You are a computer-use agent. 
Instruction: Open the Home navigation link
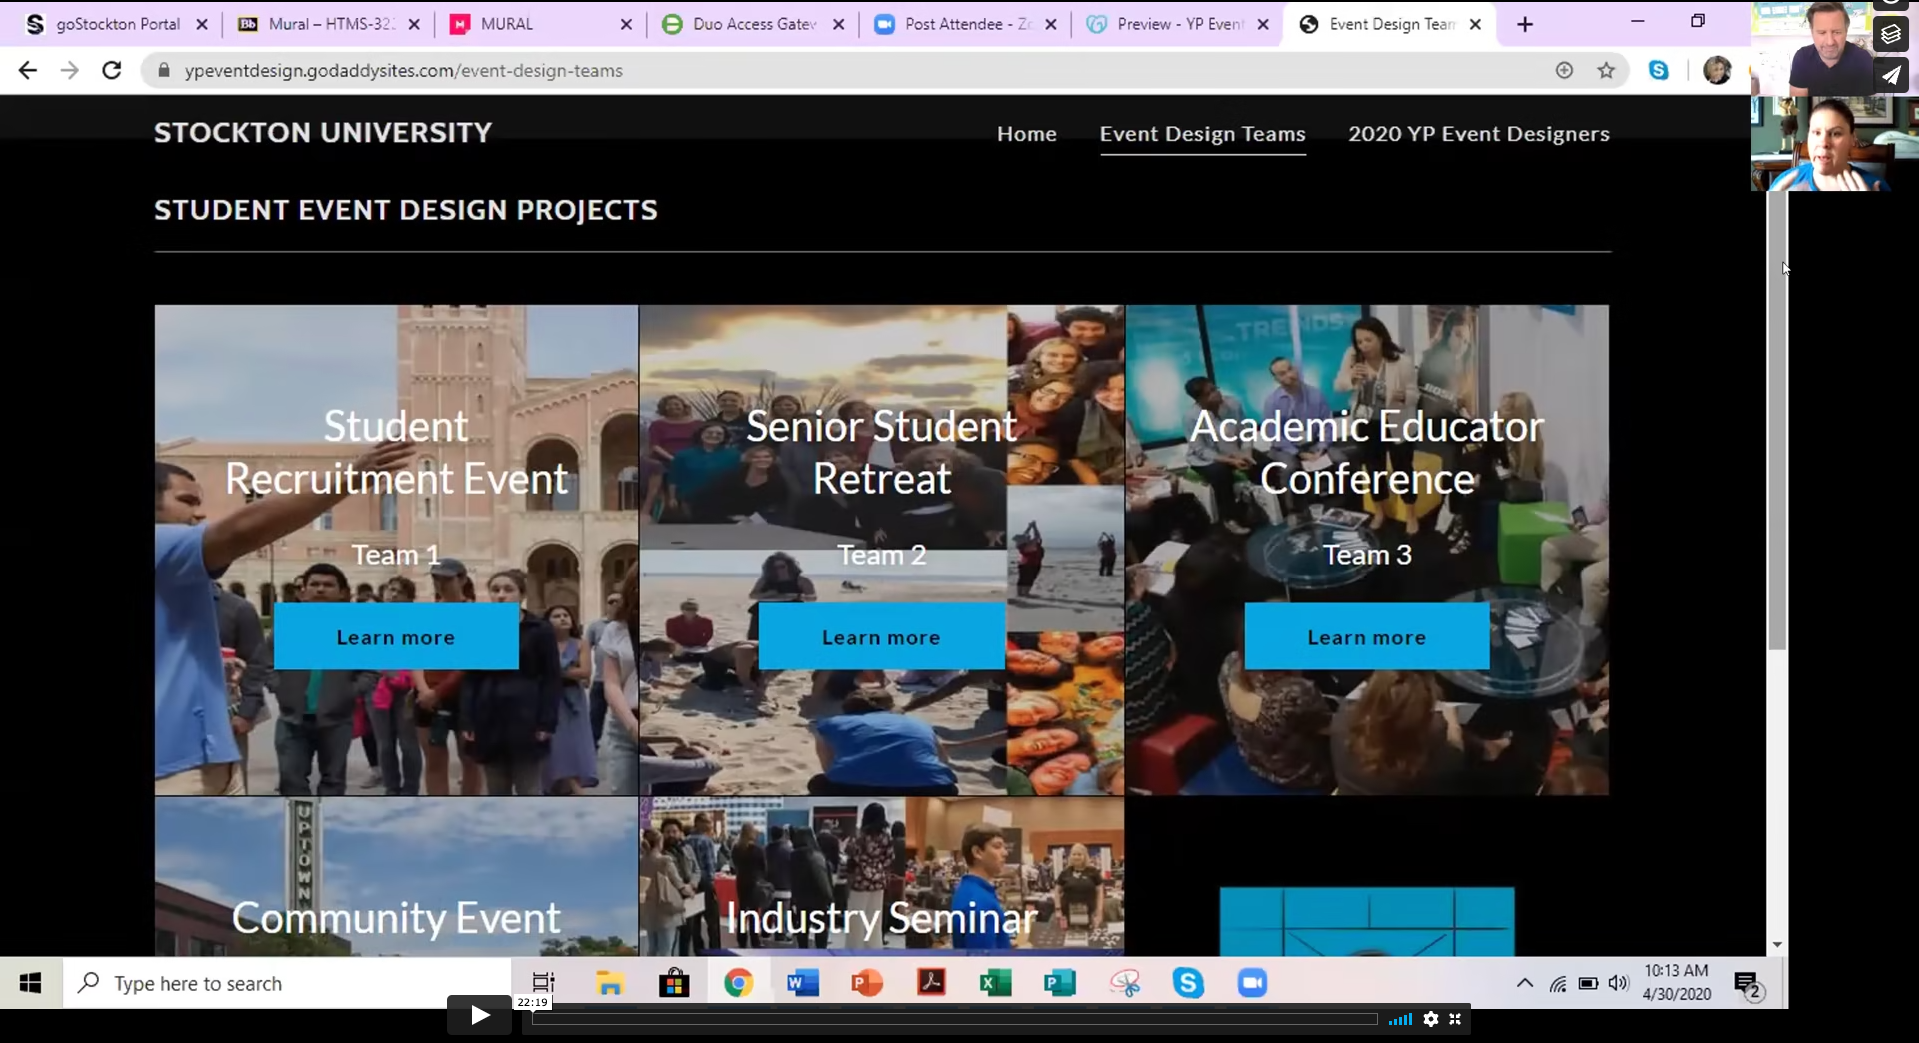(1026, 134)
